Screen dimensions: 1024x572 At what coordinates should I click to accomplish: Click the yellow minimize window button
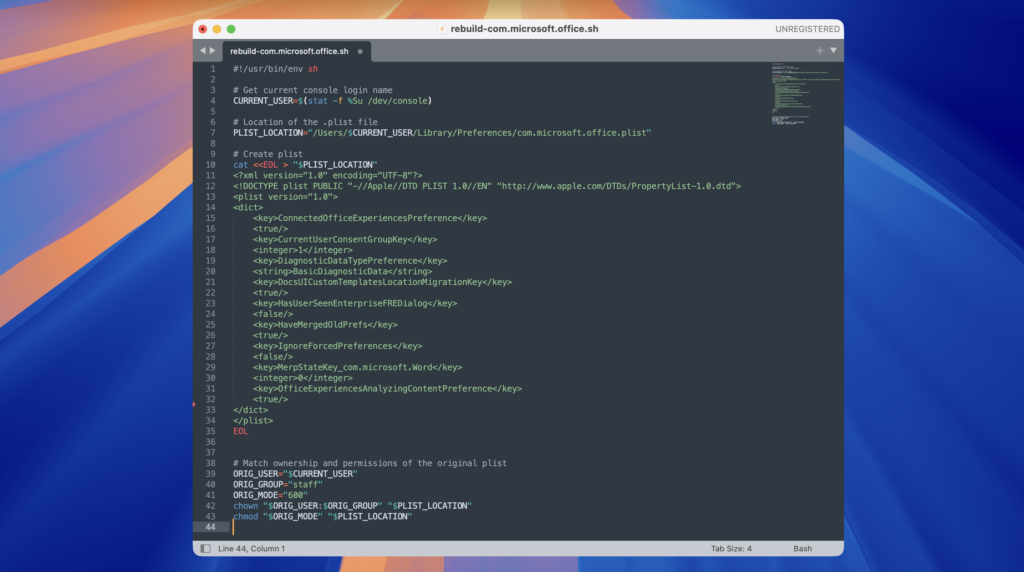pyautogui.click(x=217, y=29)
